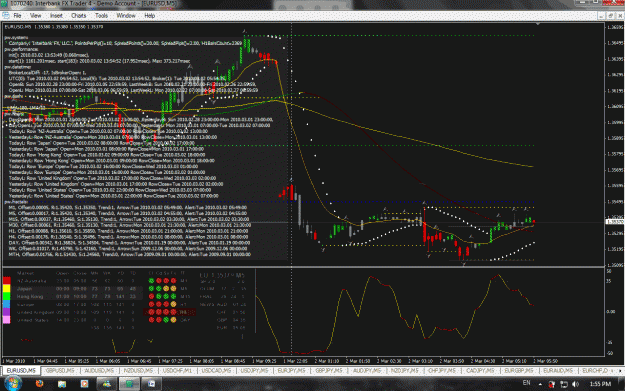Click the yellow Japan session color swatch
This screenshot has width=625, height=391.
point(7,288)
